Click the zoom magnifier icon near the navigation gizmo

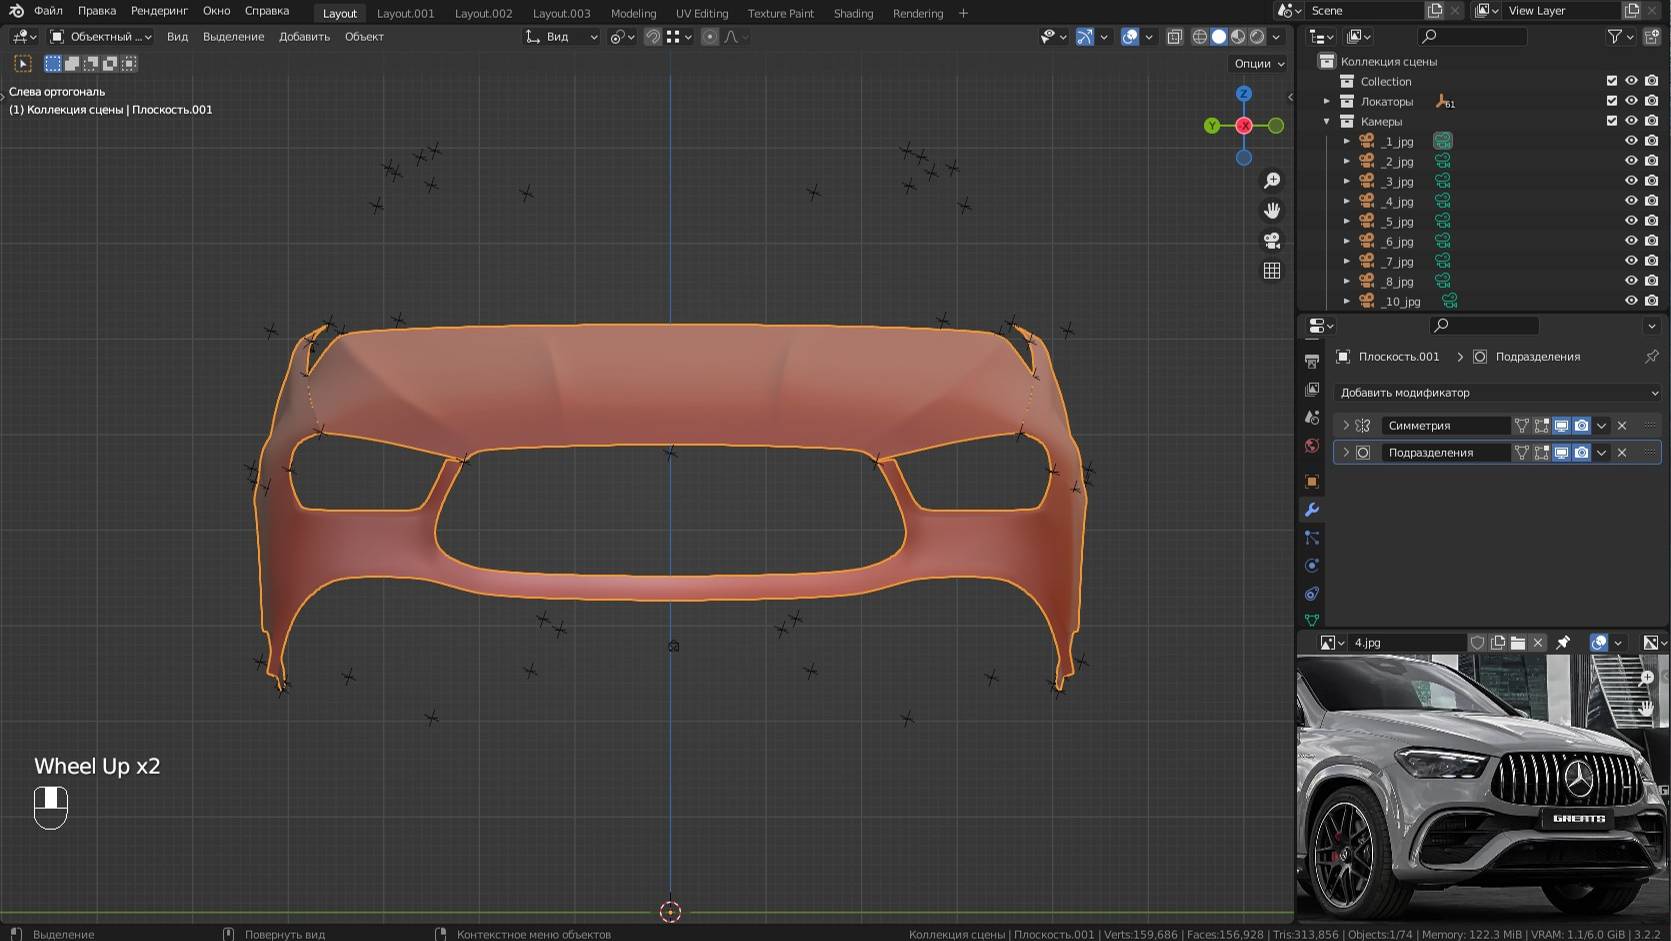point(1271,180)
